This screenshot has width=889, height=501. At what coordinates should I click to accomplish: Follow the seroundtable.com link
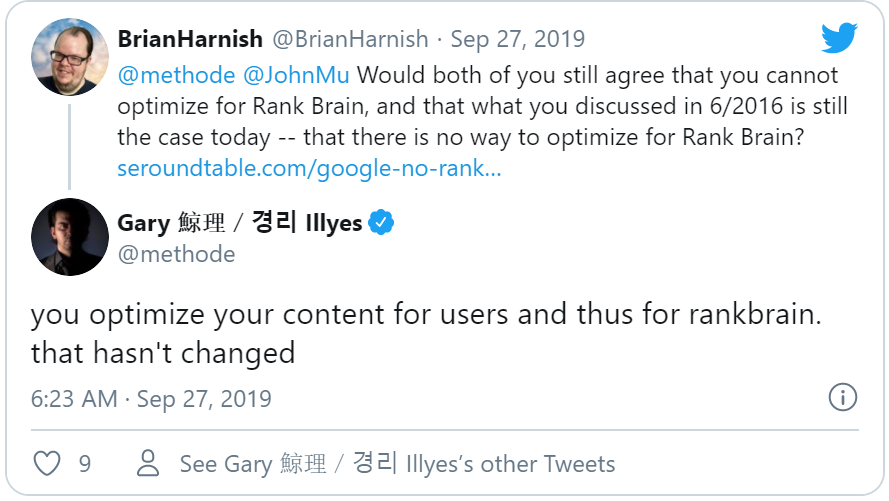(x=309, y=167)
